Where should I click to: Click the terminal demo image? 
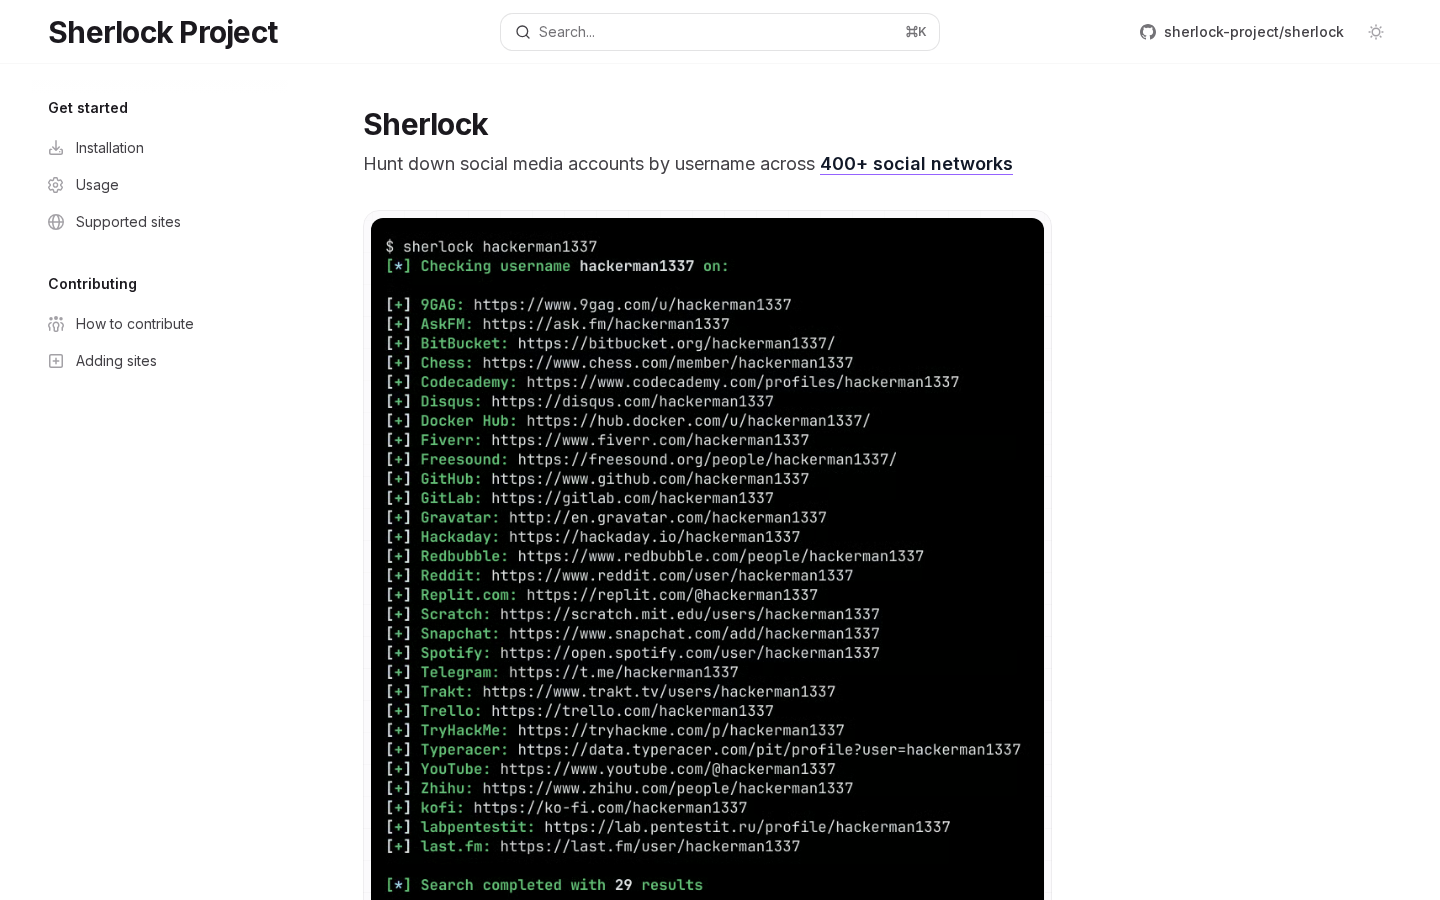[707, 559]
